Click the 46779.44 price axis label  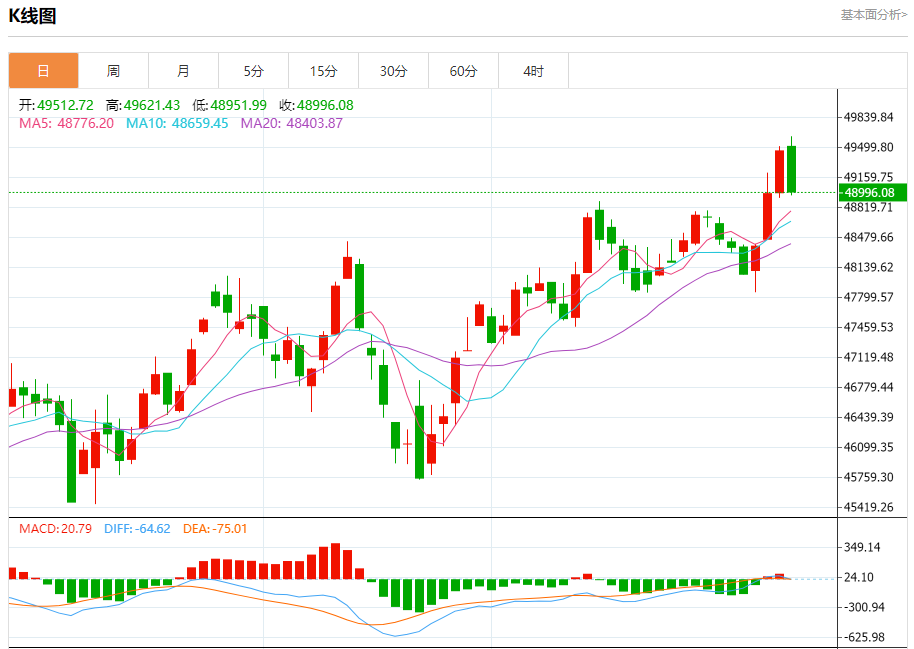click(x=869, y=387)
